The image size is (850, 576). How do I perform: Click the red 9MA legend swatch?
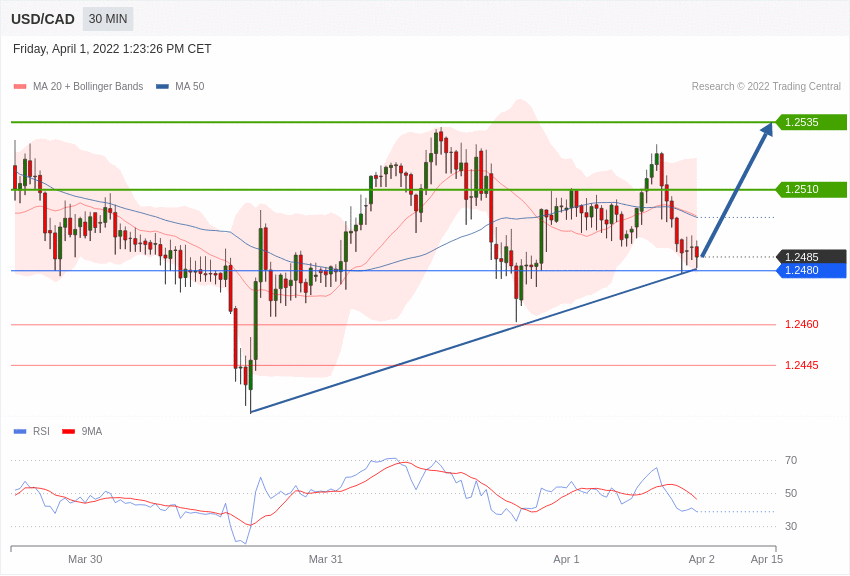tap(69, 432)
